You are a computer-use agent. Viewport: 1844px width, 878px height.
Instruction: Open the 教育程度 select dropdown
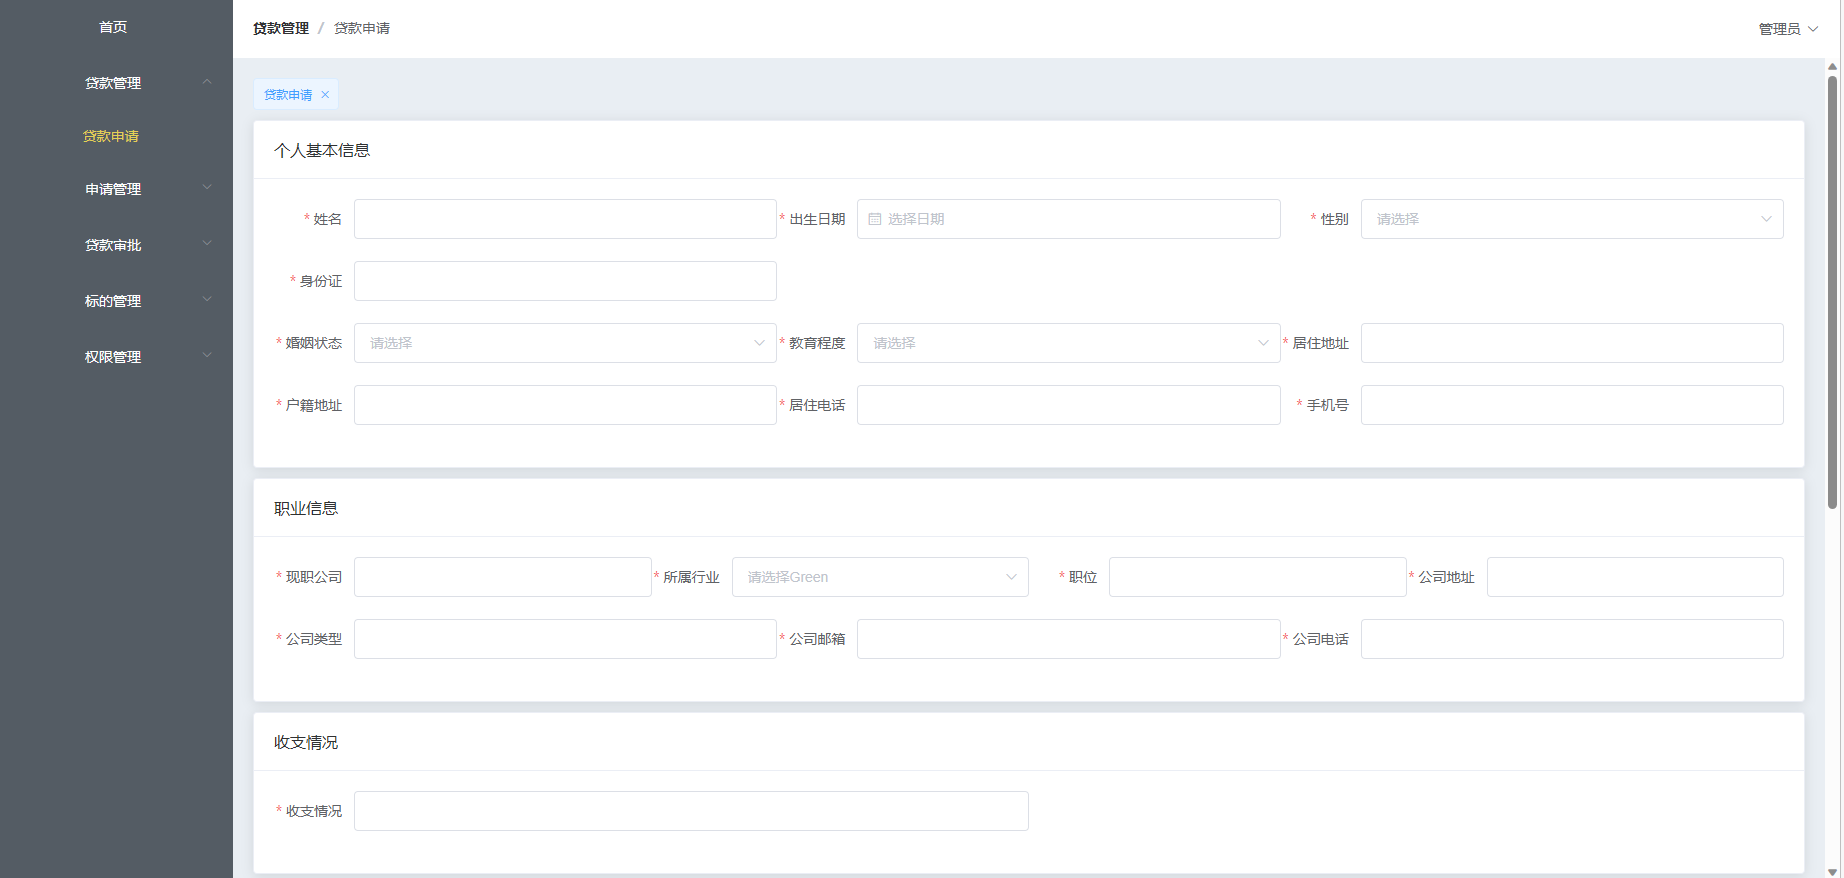(x=1068, y=343)
